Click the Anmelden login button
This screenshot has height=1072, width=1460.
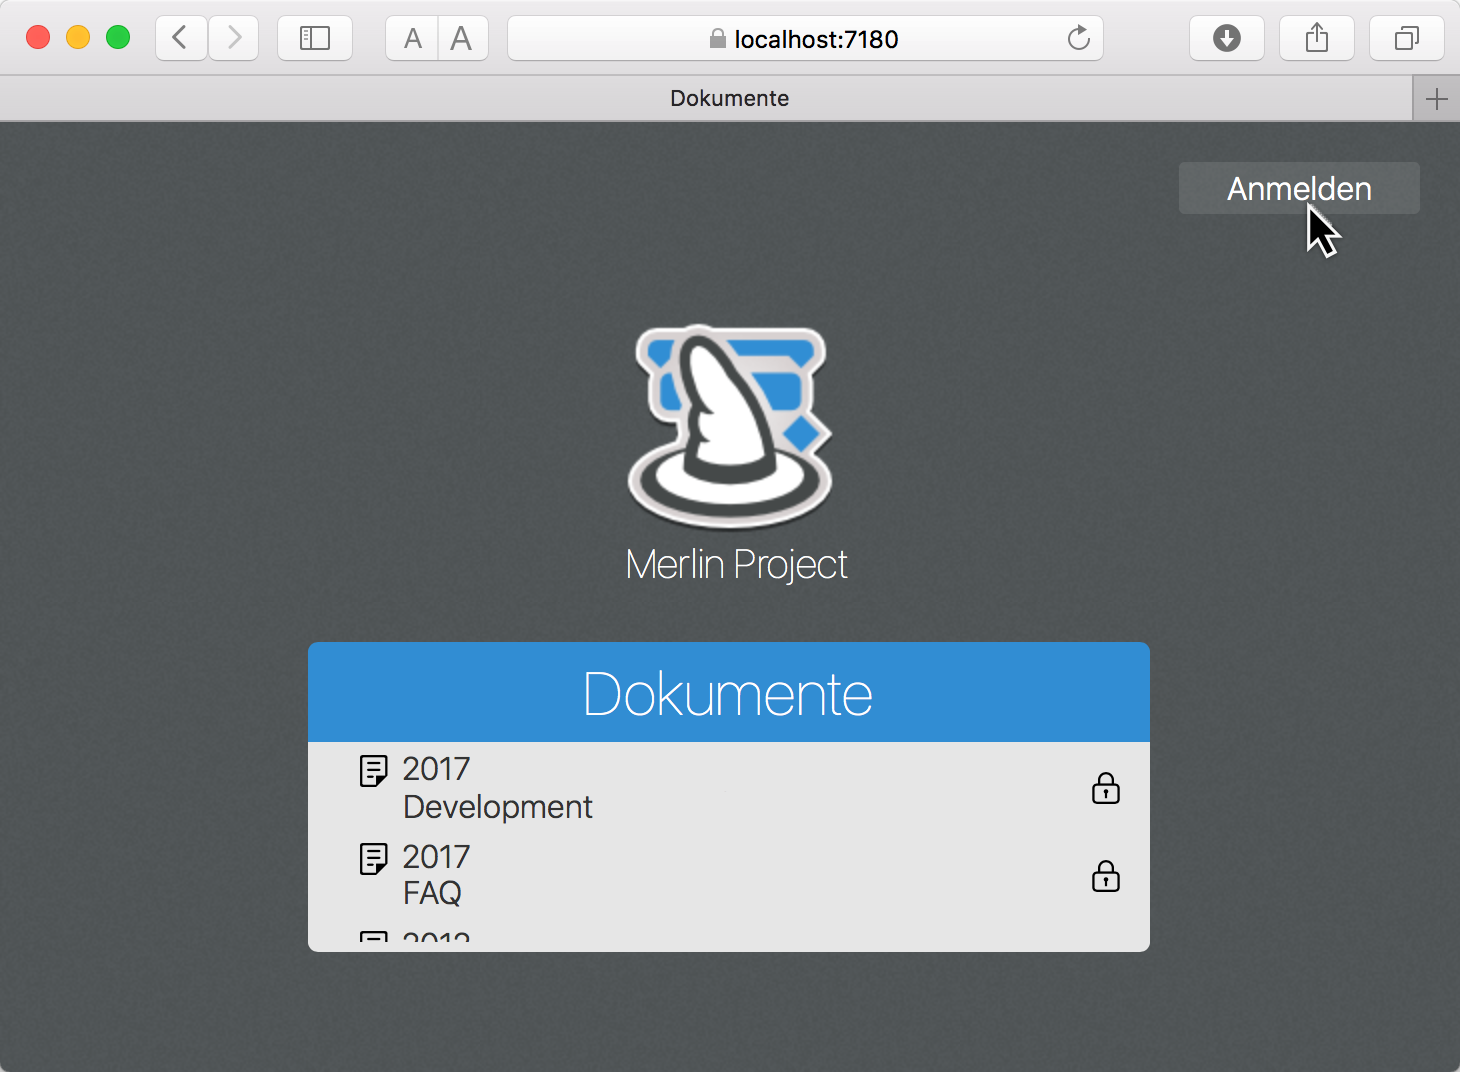coord(1299,188)
